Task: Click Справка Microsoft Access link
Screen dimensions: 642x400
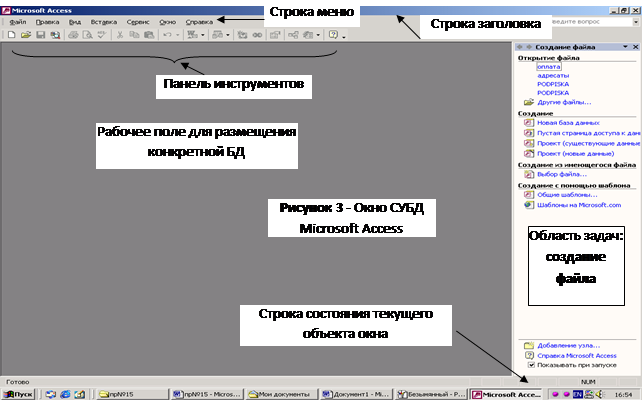Action: [577, 356]
